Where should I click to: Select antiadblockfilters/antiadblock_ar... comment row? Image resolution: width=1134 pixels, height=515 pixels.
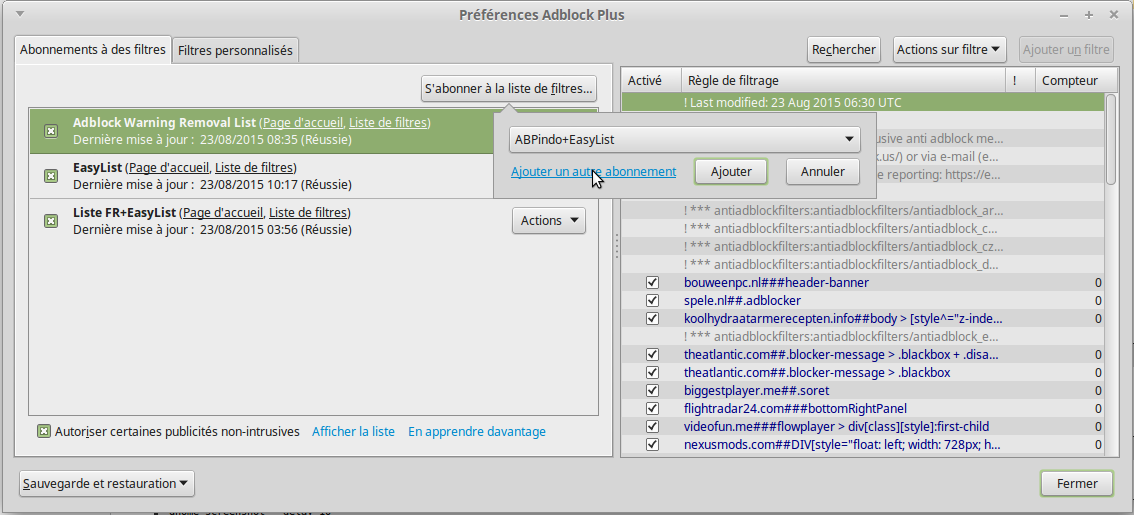[863, 211]
